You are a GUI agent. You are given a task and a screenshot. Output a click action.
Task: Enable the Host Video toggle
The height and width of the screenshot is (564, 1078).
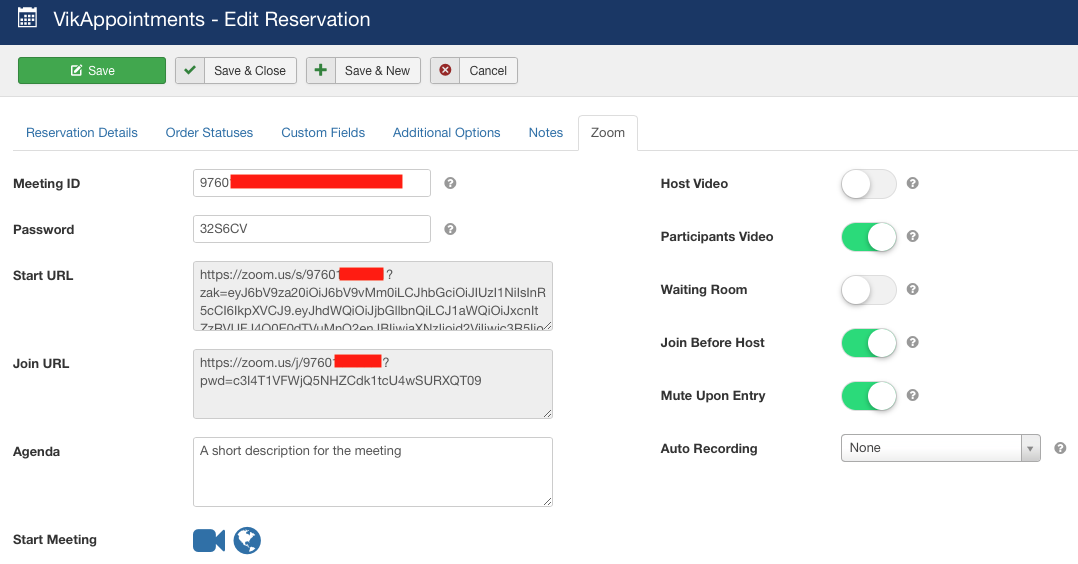click(x=869, y=184)
